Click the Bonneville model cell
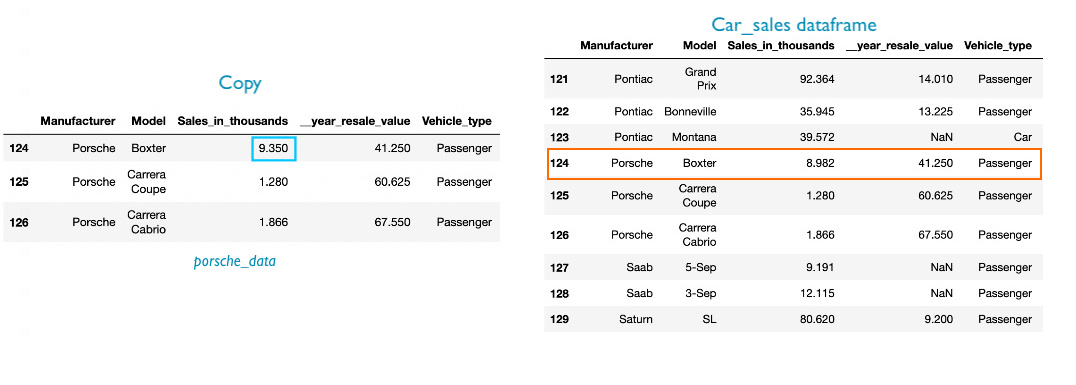The height and width of the screenshot is (385, 1076). click(x=690, y=111)
